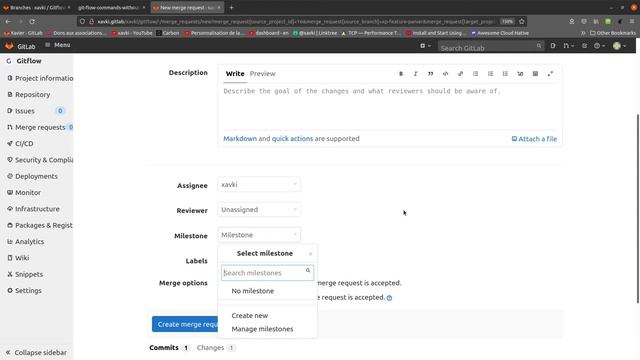
Task: Toggle the Milestone dropdown
Action: [x=259, y=235]
